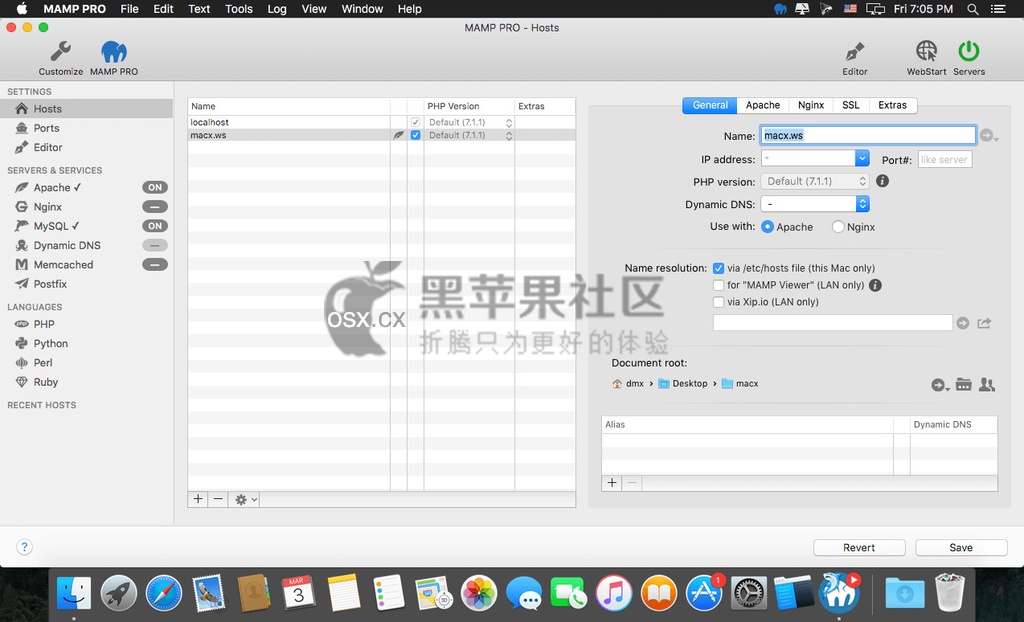Toggle the Dynamic DNS switch
Image resolution: width=1024 pixels, height=622 pixels.
click(x=155, y=246)
